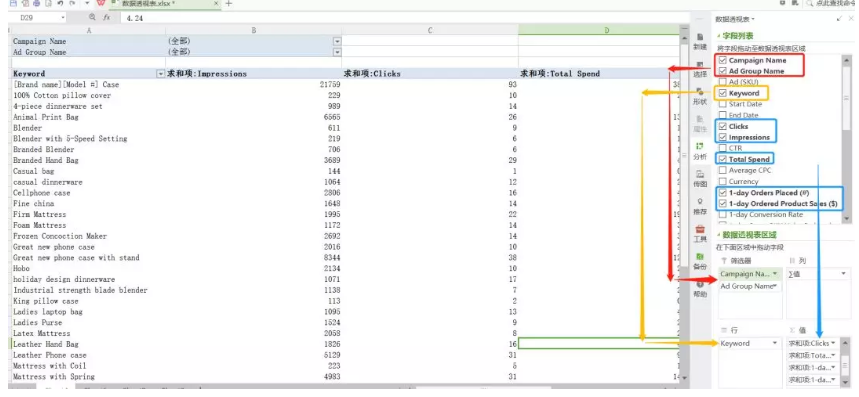Open the Keyword column header filter dropdown

pos(161,73)
